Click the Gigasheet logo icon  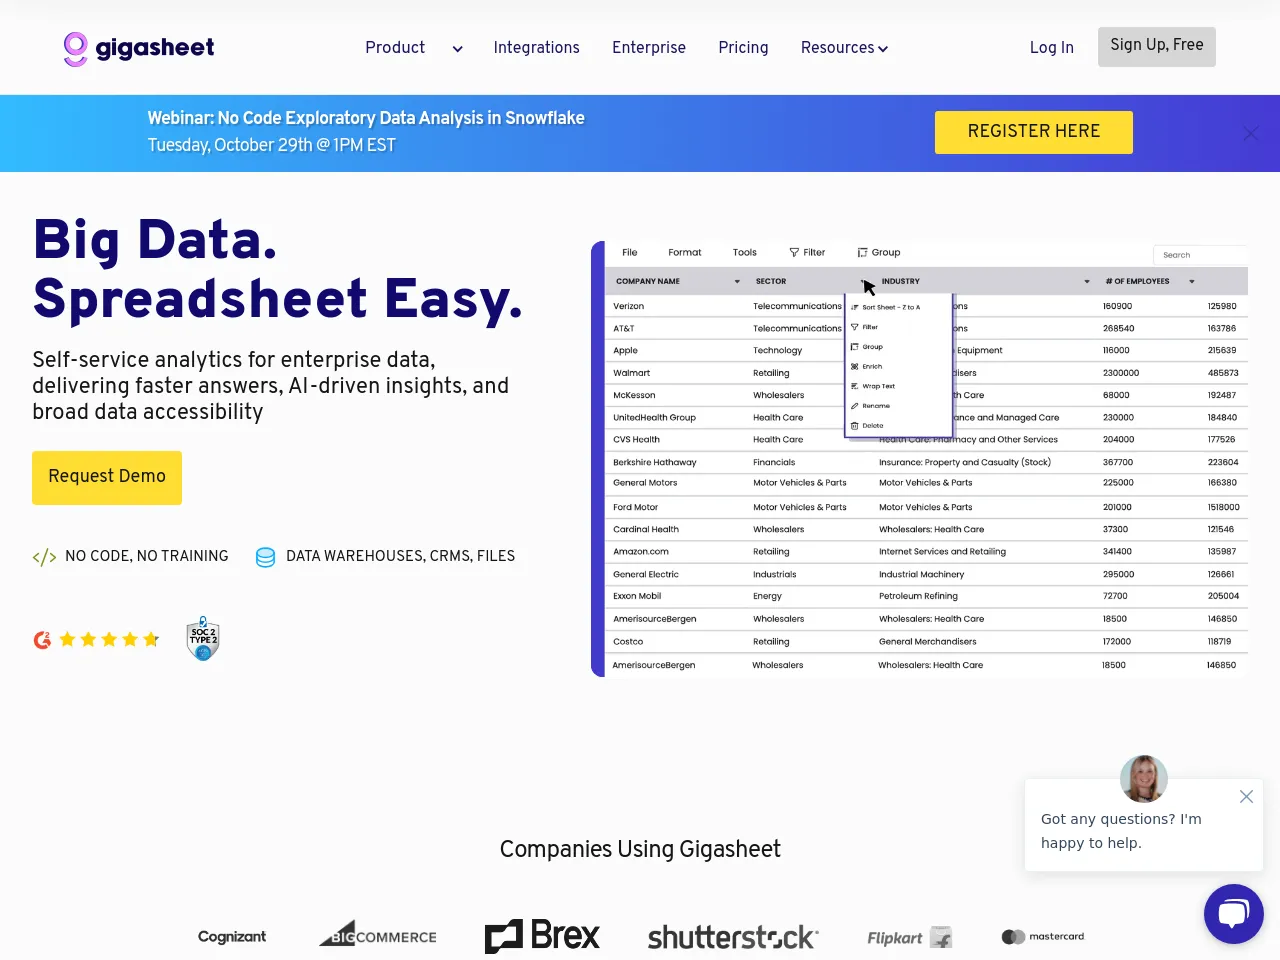click(76, 48)
